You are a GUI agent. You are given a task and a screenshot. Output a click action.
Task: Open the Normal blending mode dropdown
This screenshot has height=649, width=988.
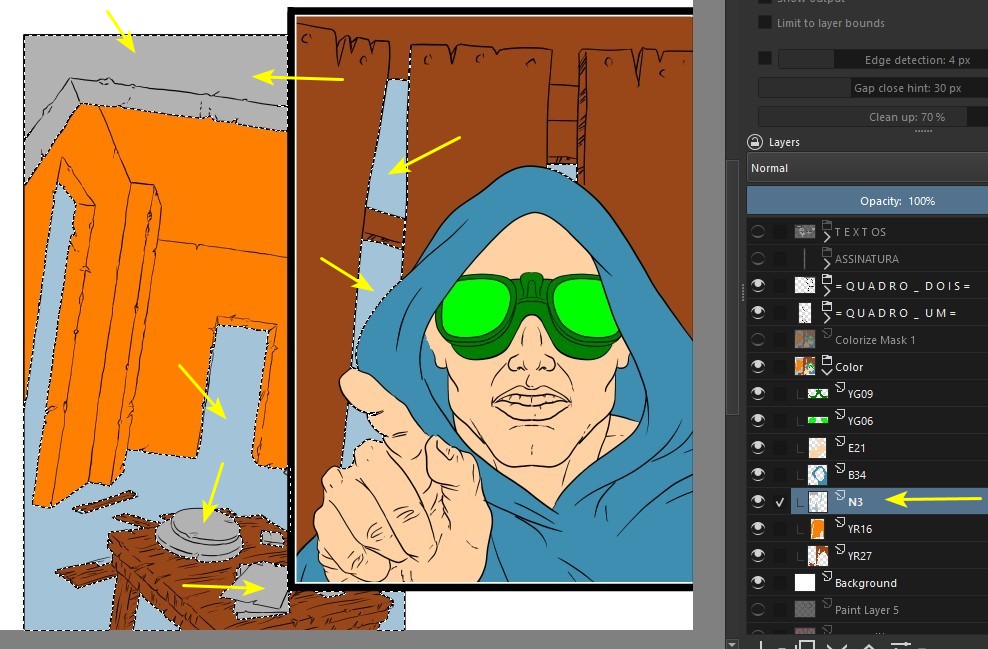(x=866, y=168)
